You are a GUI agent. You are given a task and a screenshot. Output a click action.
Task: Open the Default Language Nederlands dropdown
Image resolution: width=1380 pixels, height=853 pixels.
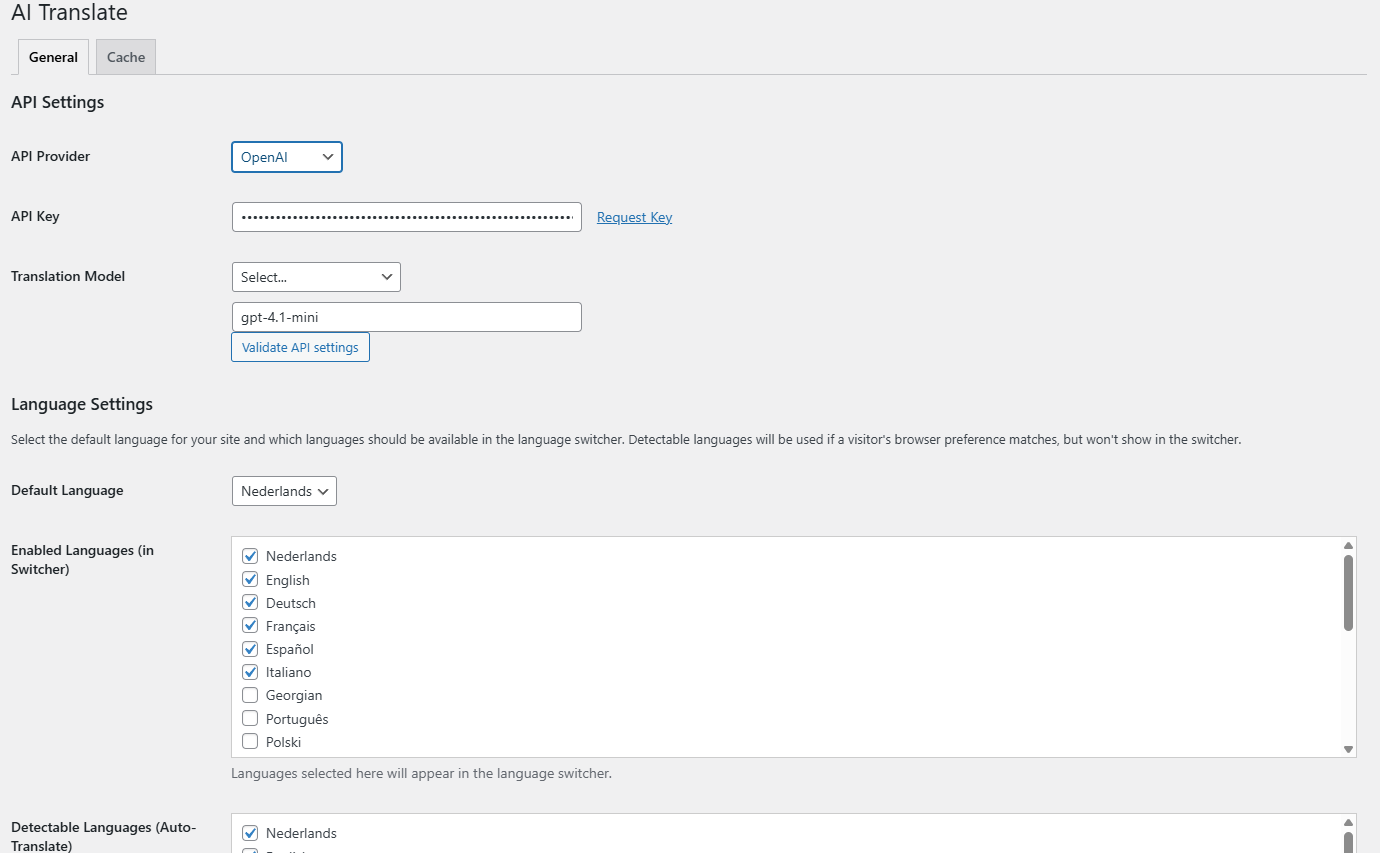284,491
